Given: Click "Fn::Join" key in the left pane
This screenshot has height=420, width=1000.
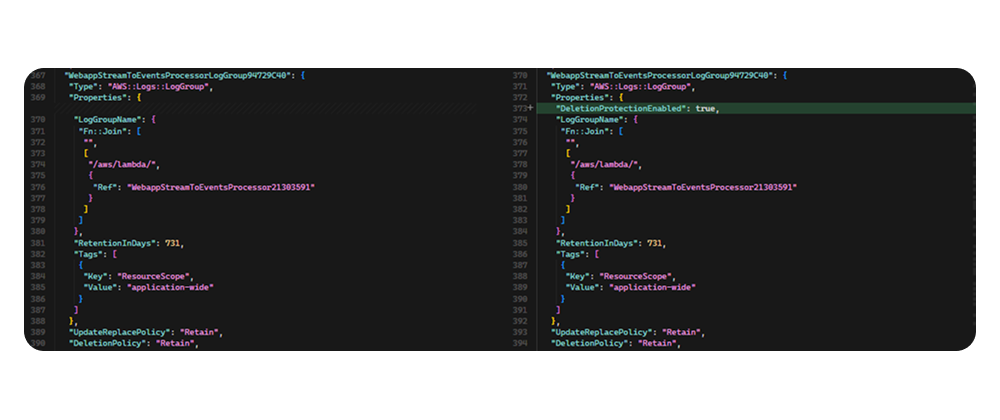Looking at the screenshot, I should click(103, 131).
